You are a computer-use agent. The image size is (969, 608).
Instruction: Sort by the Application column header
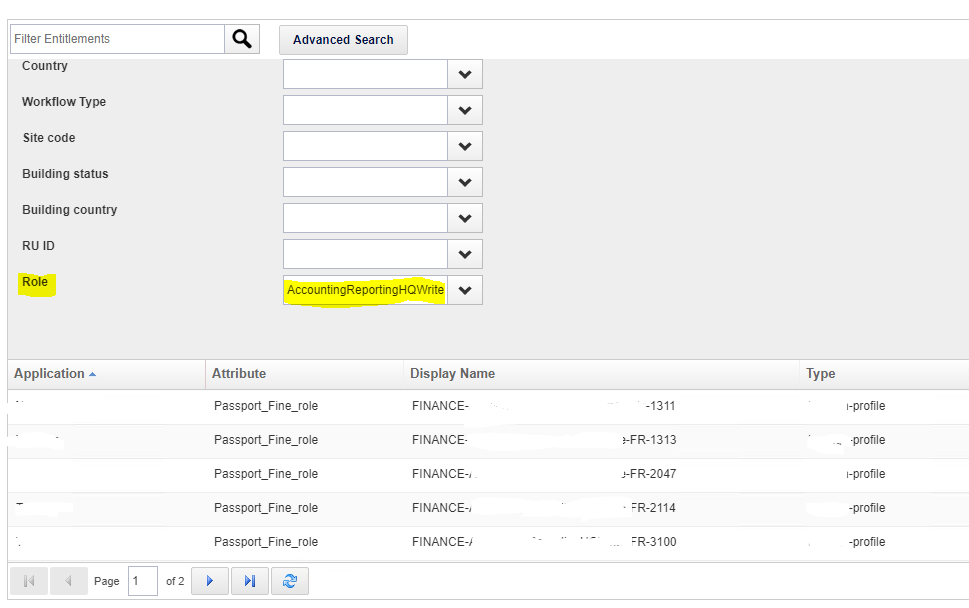coord(49,374)
